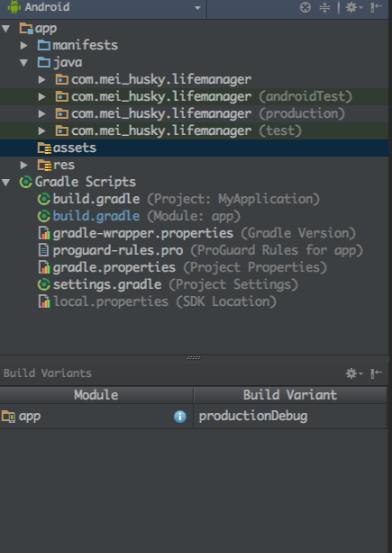Hide the project panel with the arrow icon
Screen dimensions: 392x553
click(x=376, y=7)
